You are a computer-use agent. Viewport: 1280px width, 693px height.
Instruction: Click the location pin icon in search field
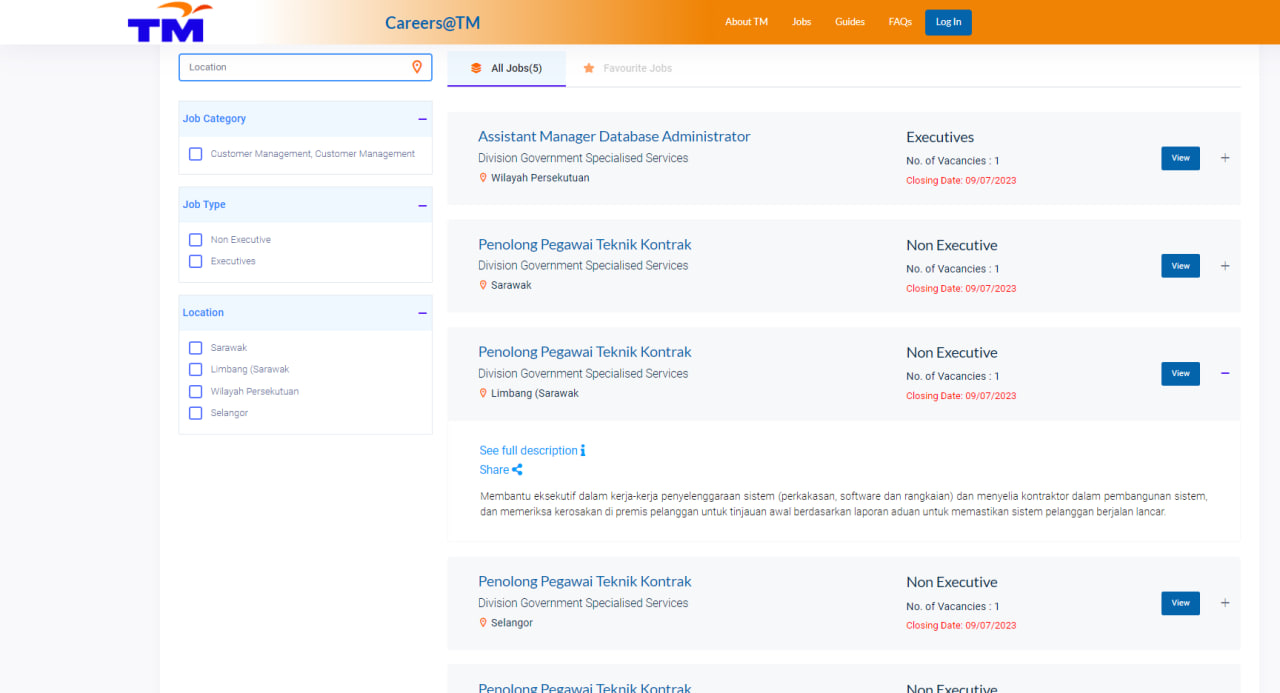tap(417, 67)
